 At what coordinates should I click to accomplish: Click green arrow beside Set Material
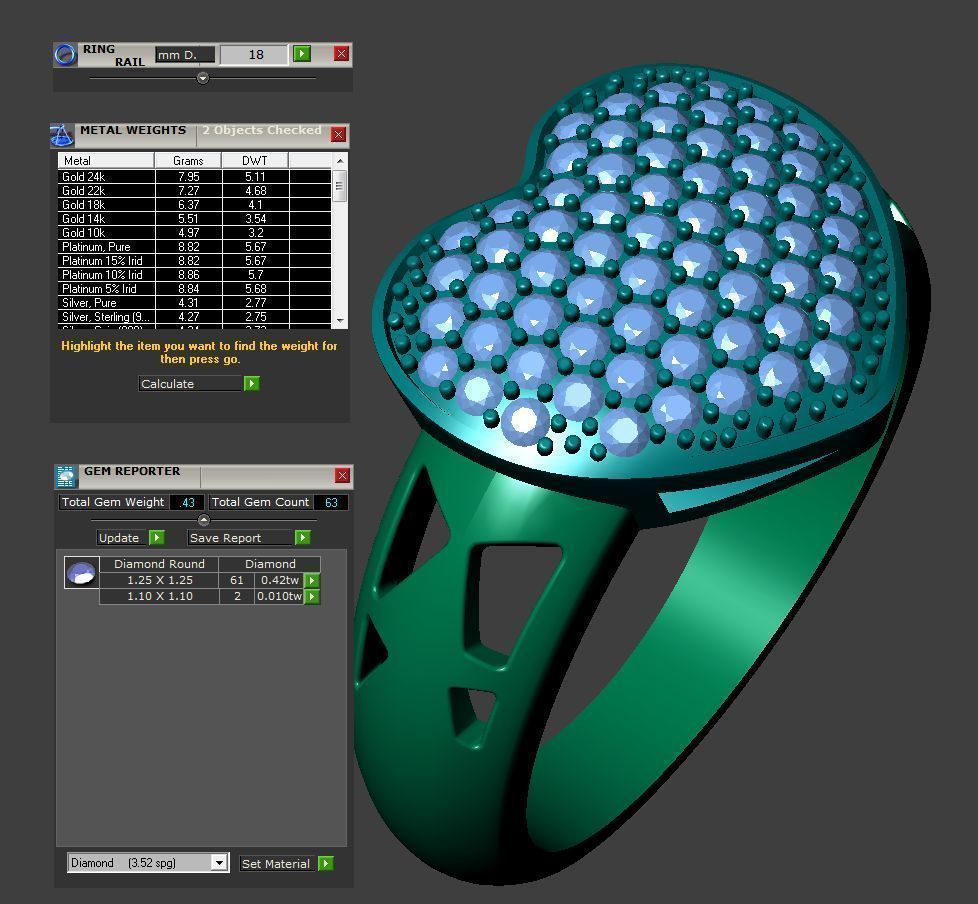pos(326,863)
